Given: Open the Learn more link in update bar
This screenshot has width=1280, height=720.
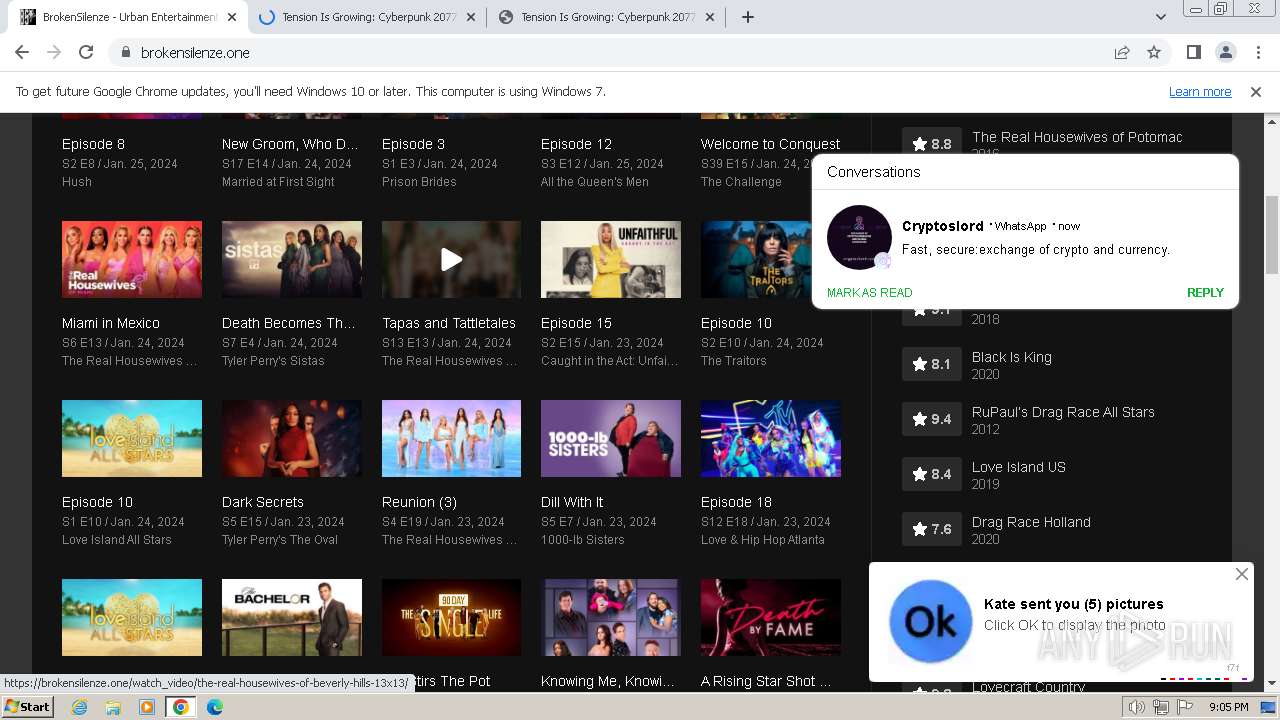Looking at the screenshot, I should (1200, 91).
